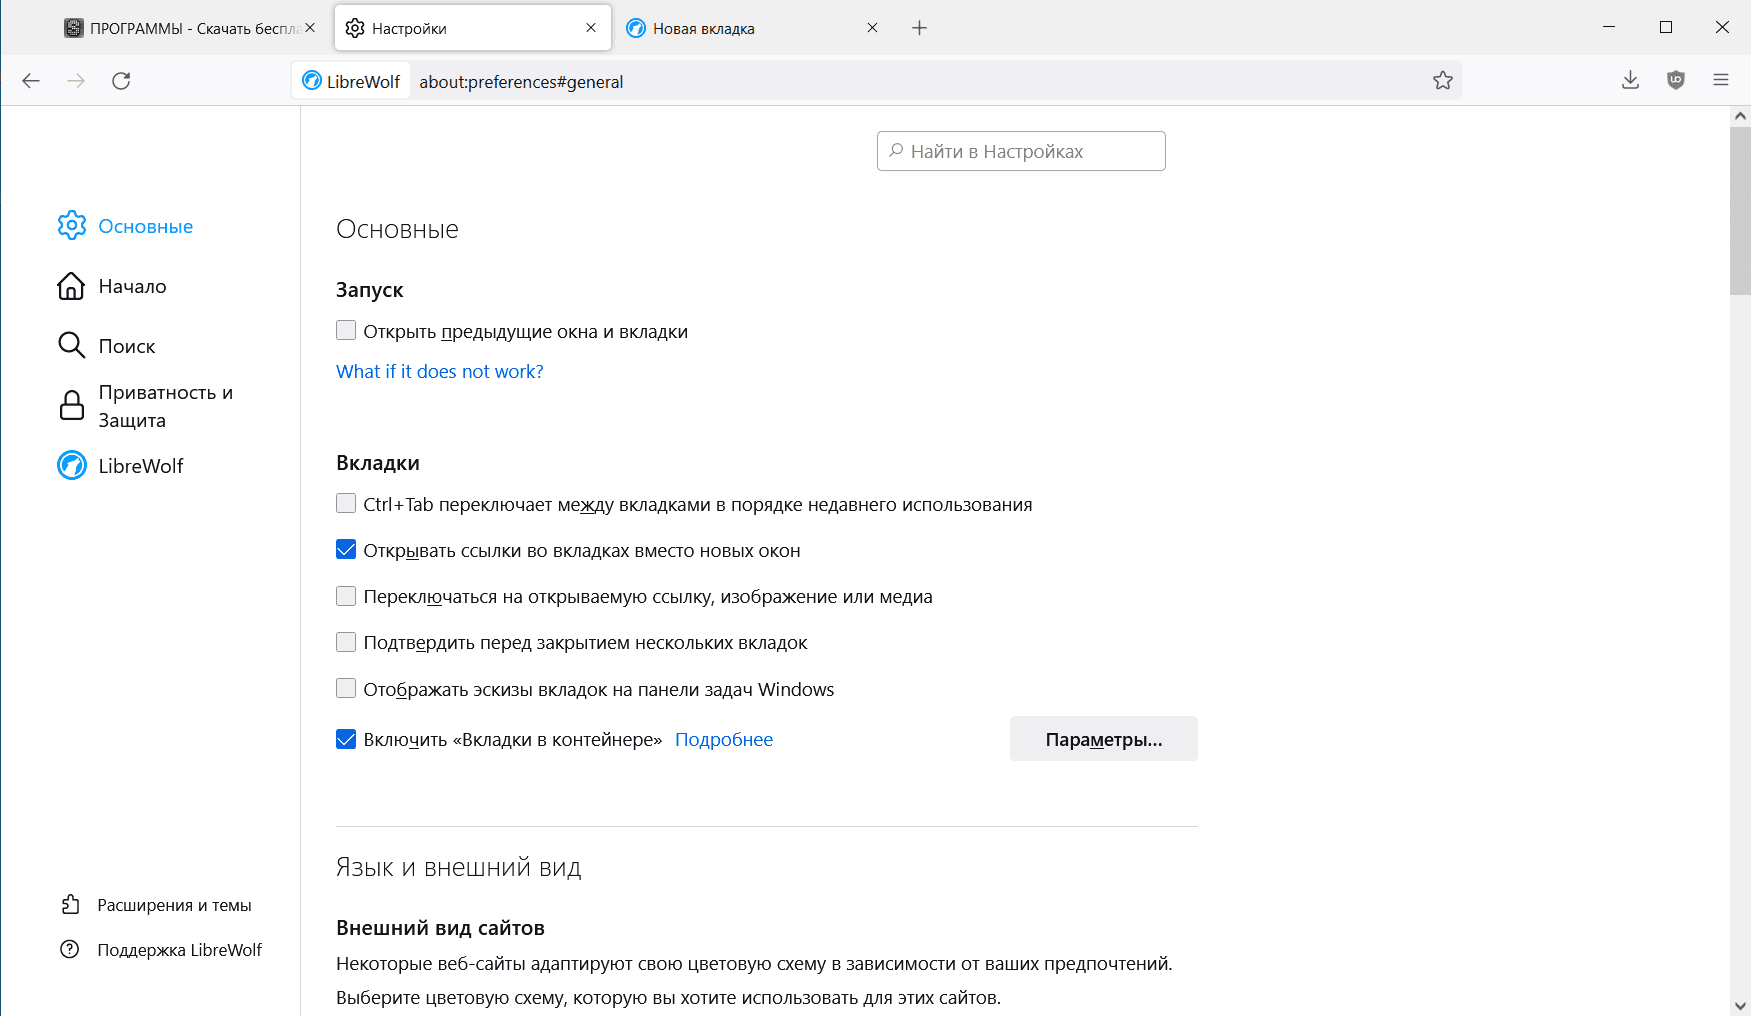Image resolution: width=1751 pixels, height=1016 pixels.
Task: Click the scrollbar down arrow
Action: (1740, 1005)
